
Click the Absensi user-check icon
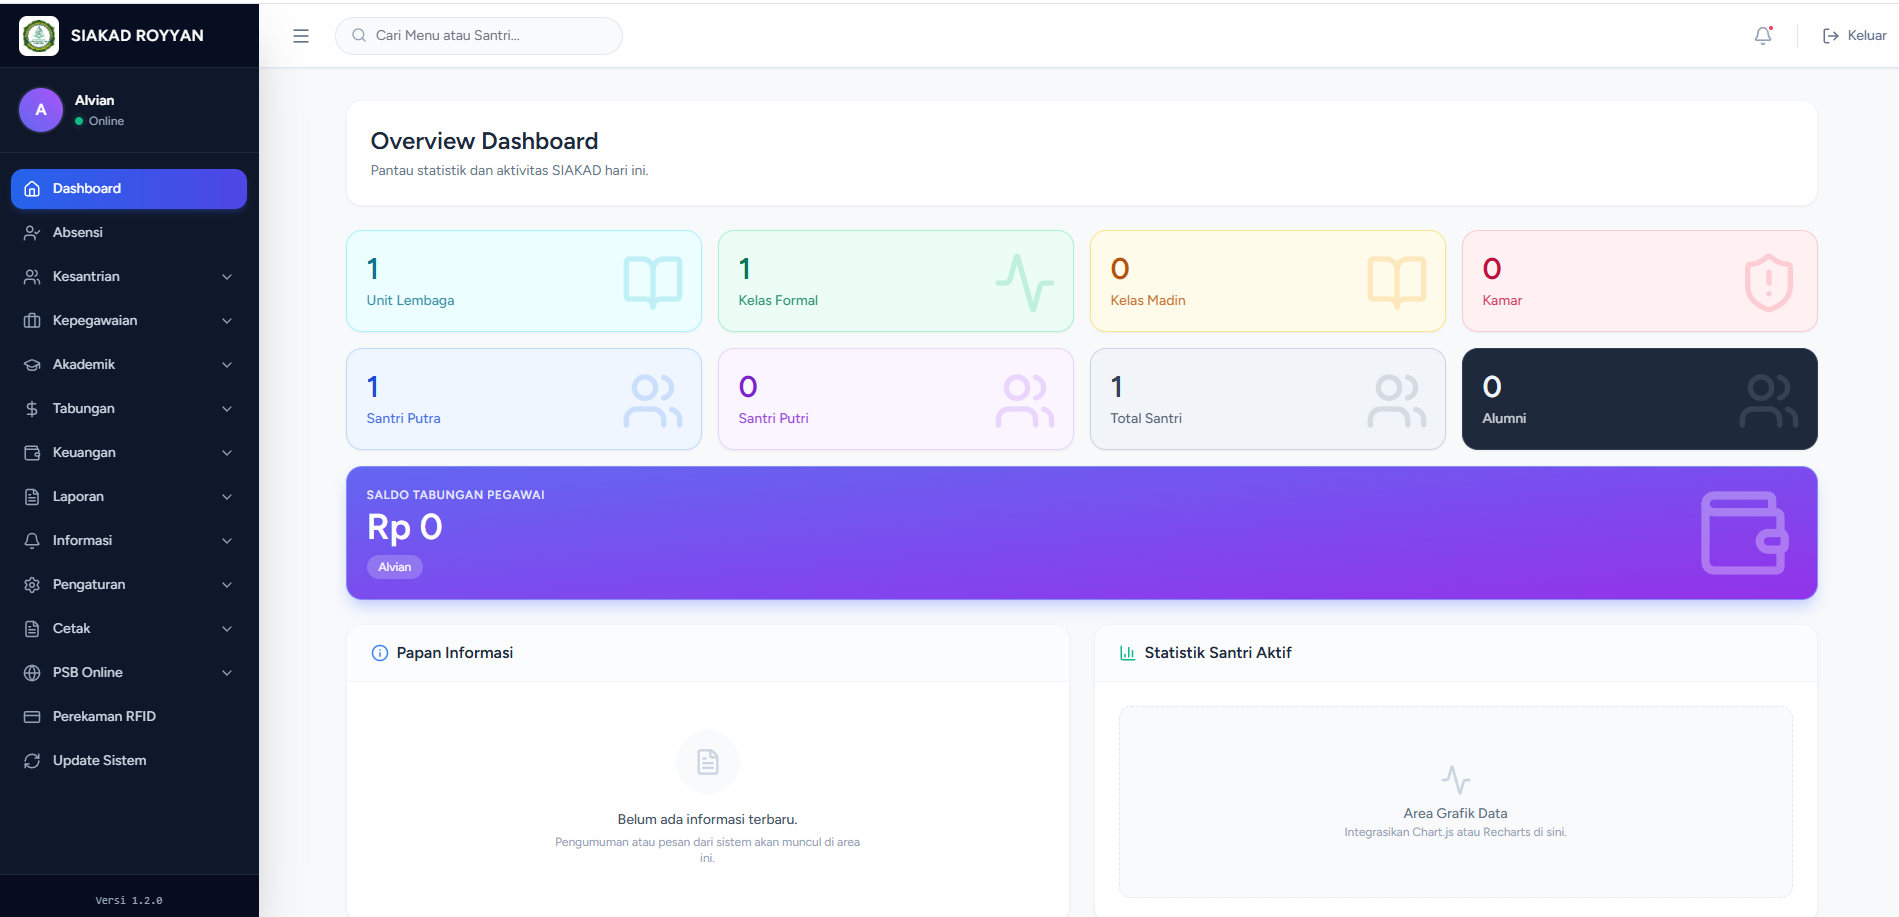pos(32,233)
